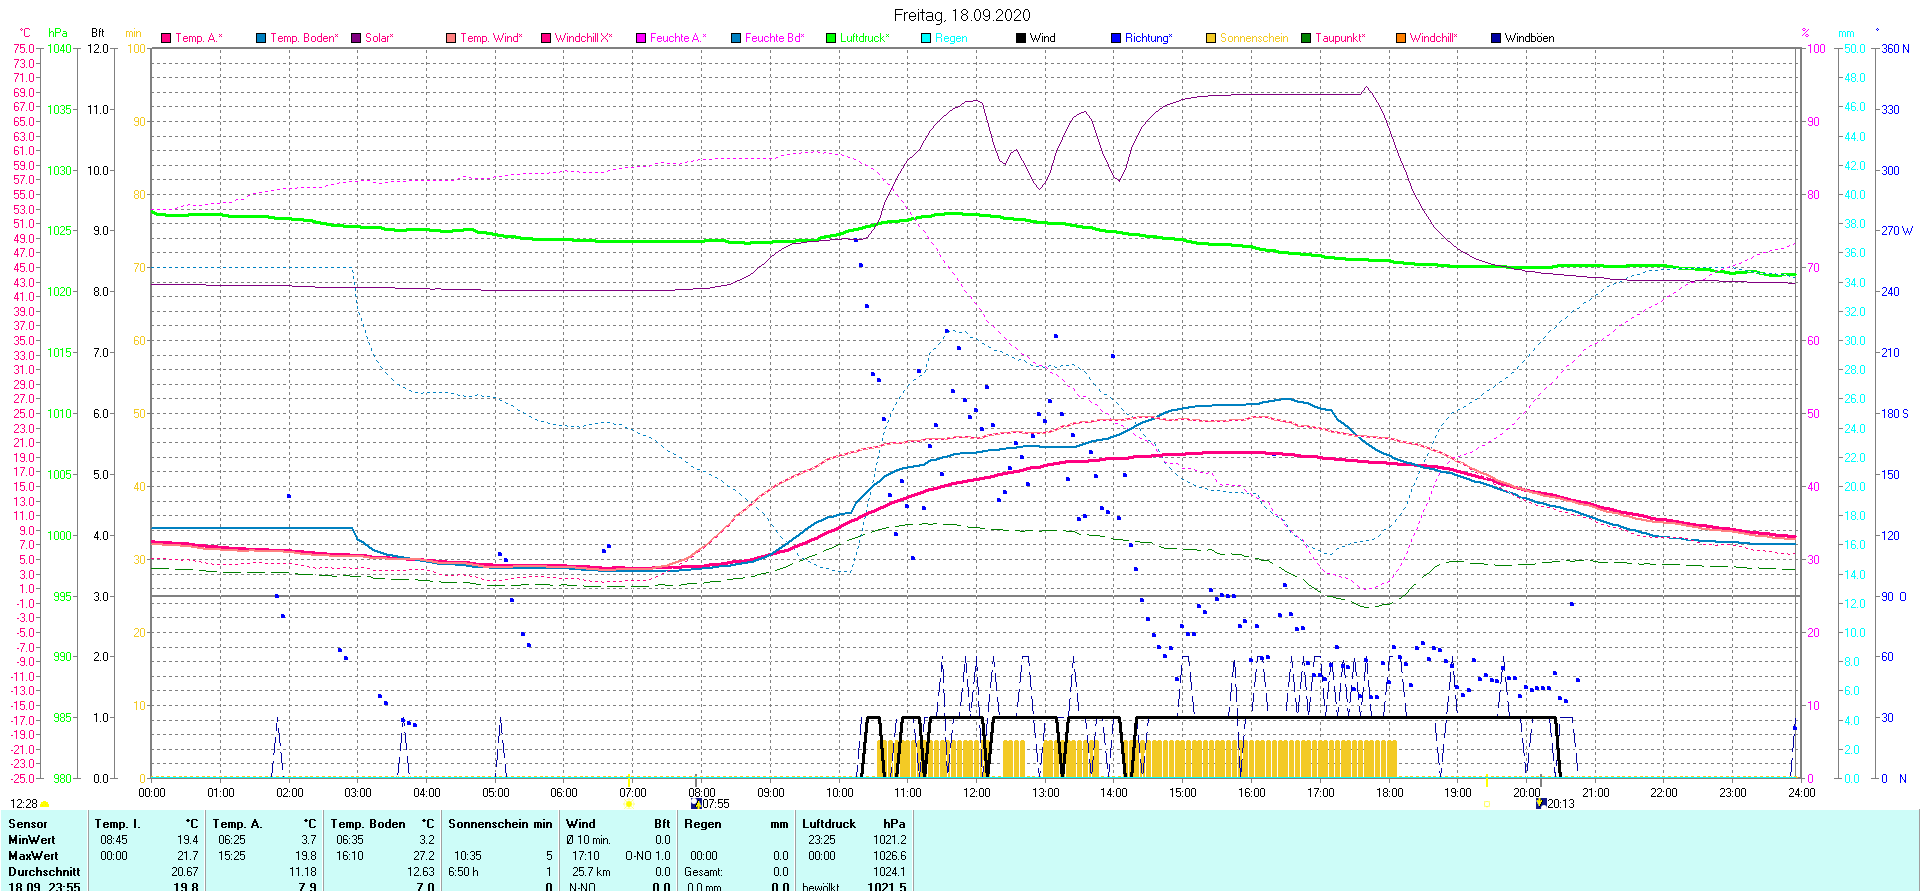Image resolution: width=1920 pixels, height=891 pixels.
Task: Toggle the Luftdruck* series in legend
Action: pos(864,38)
